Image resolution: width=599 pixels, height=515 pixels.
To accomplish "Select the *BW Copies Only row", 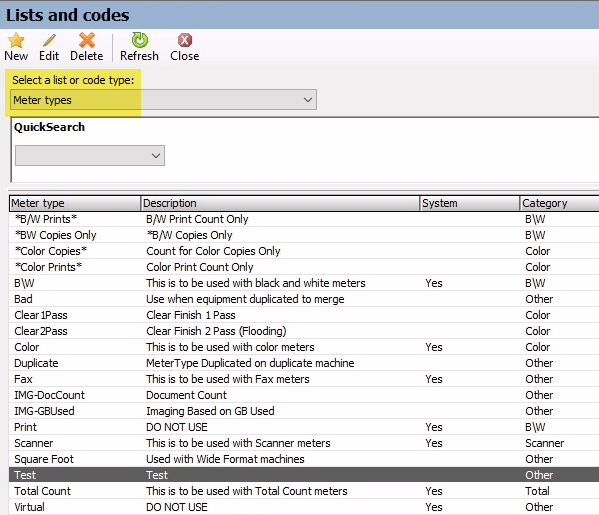I will [304, 235].
